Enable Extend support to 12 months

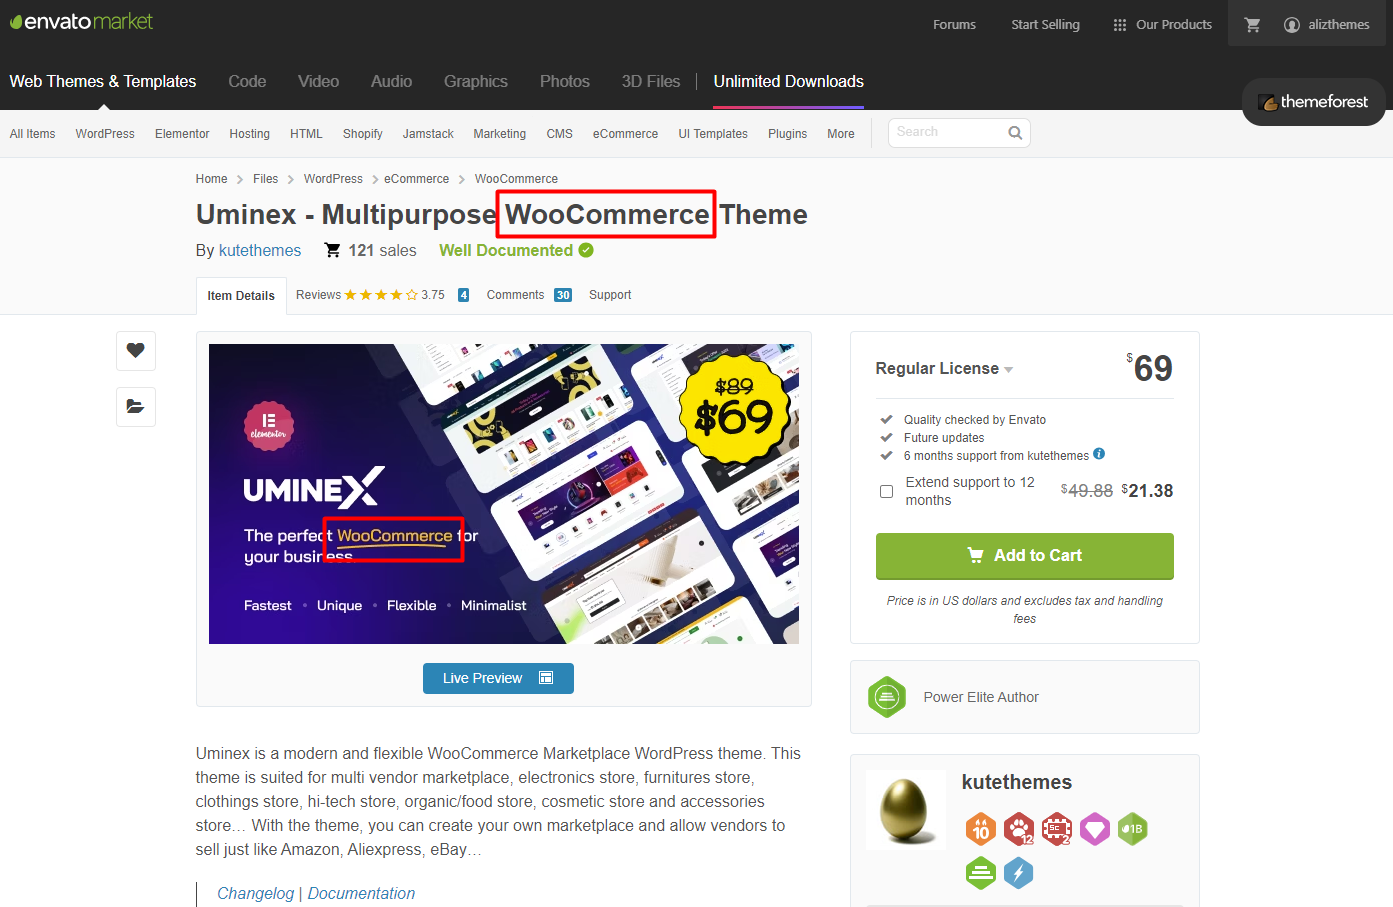(886, 491)
